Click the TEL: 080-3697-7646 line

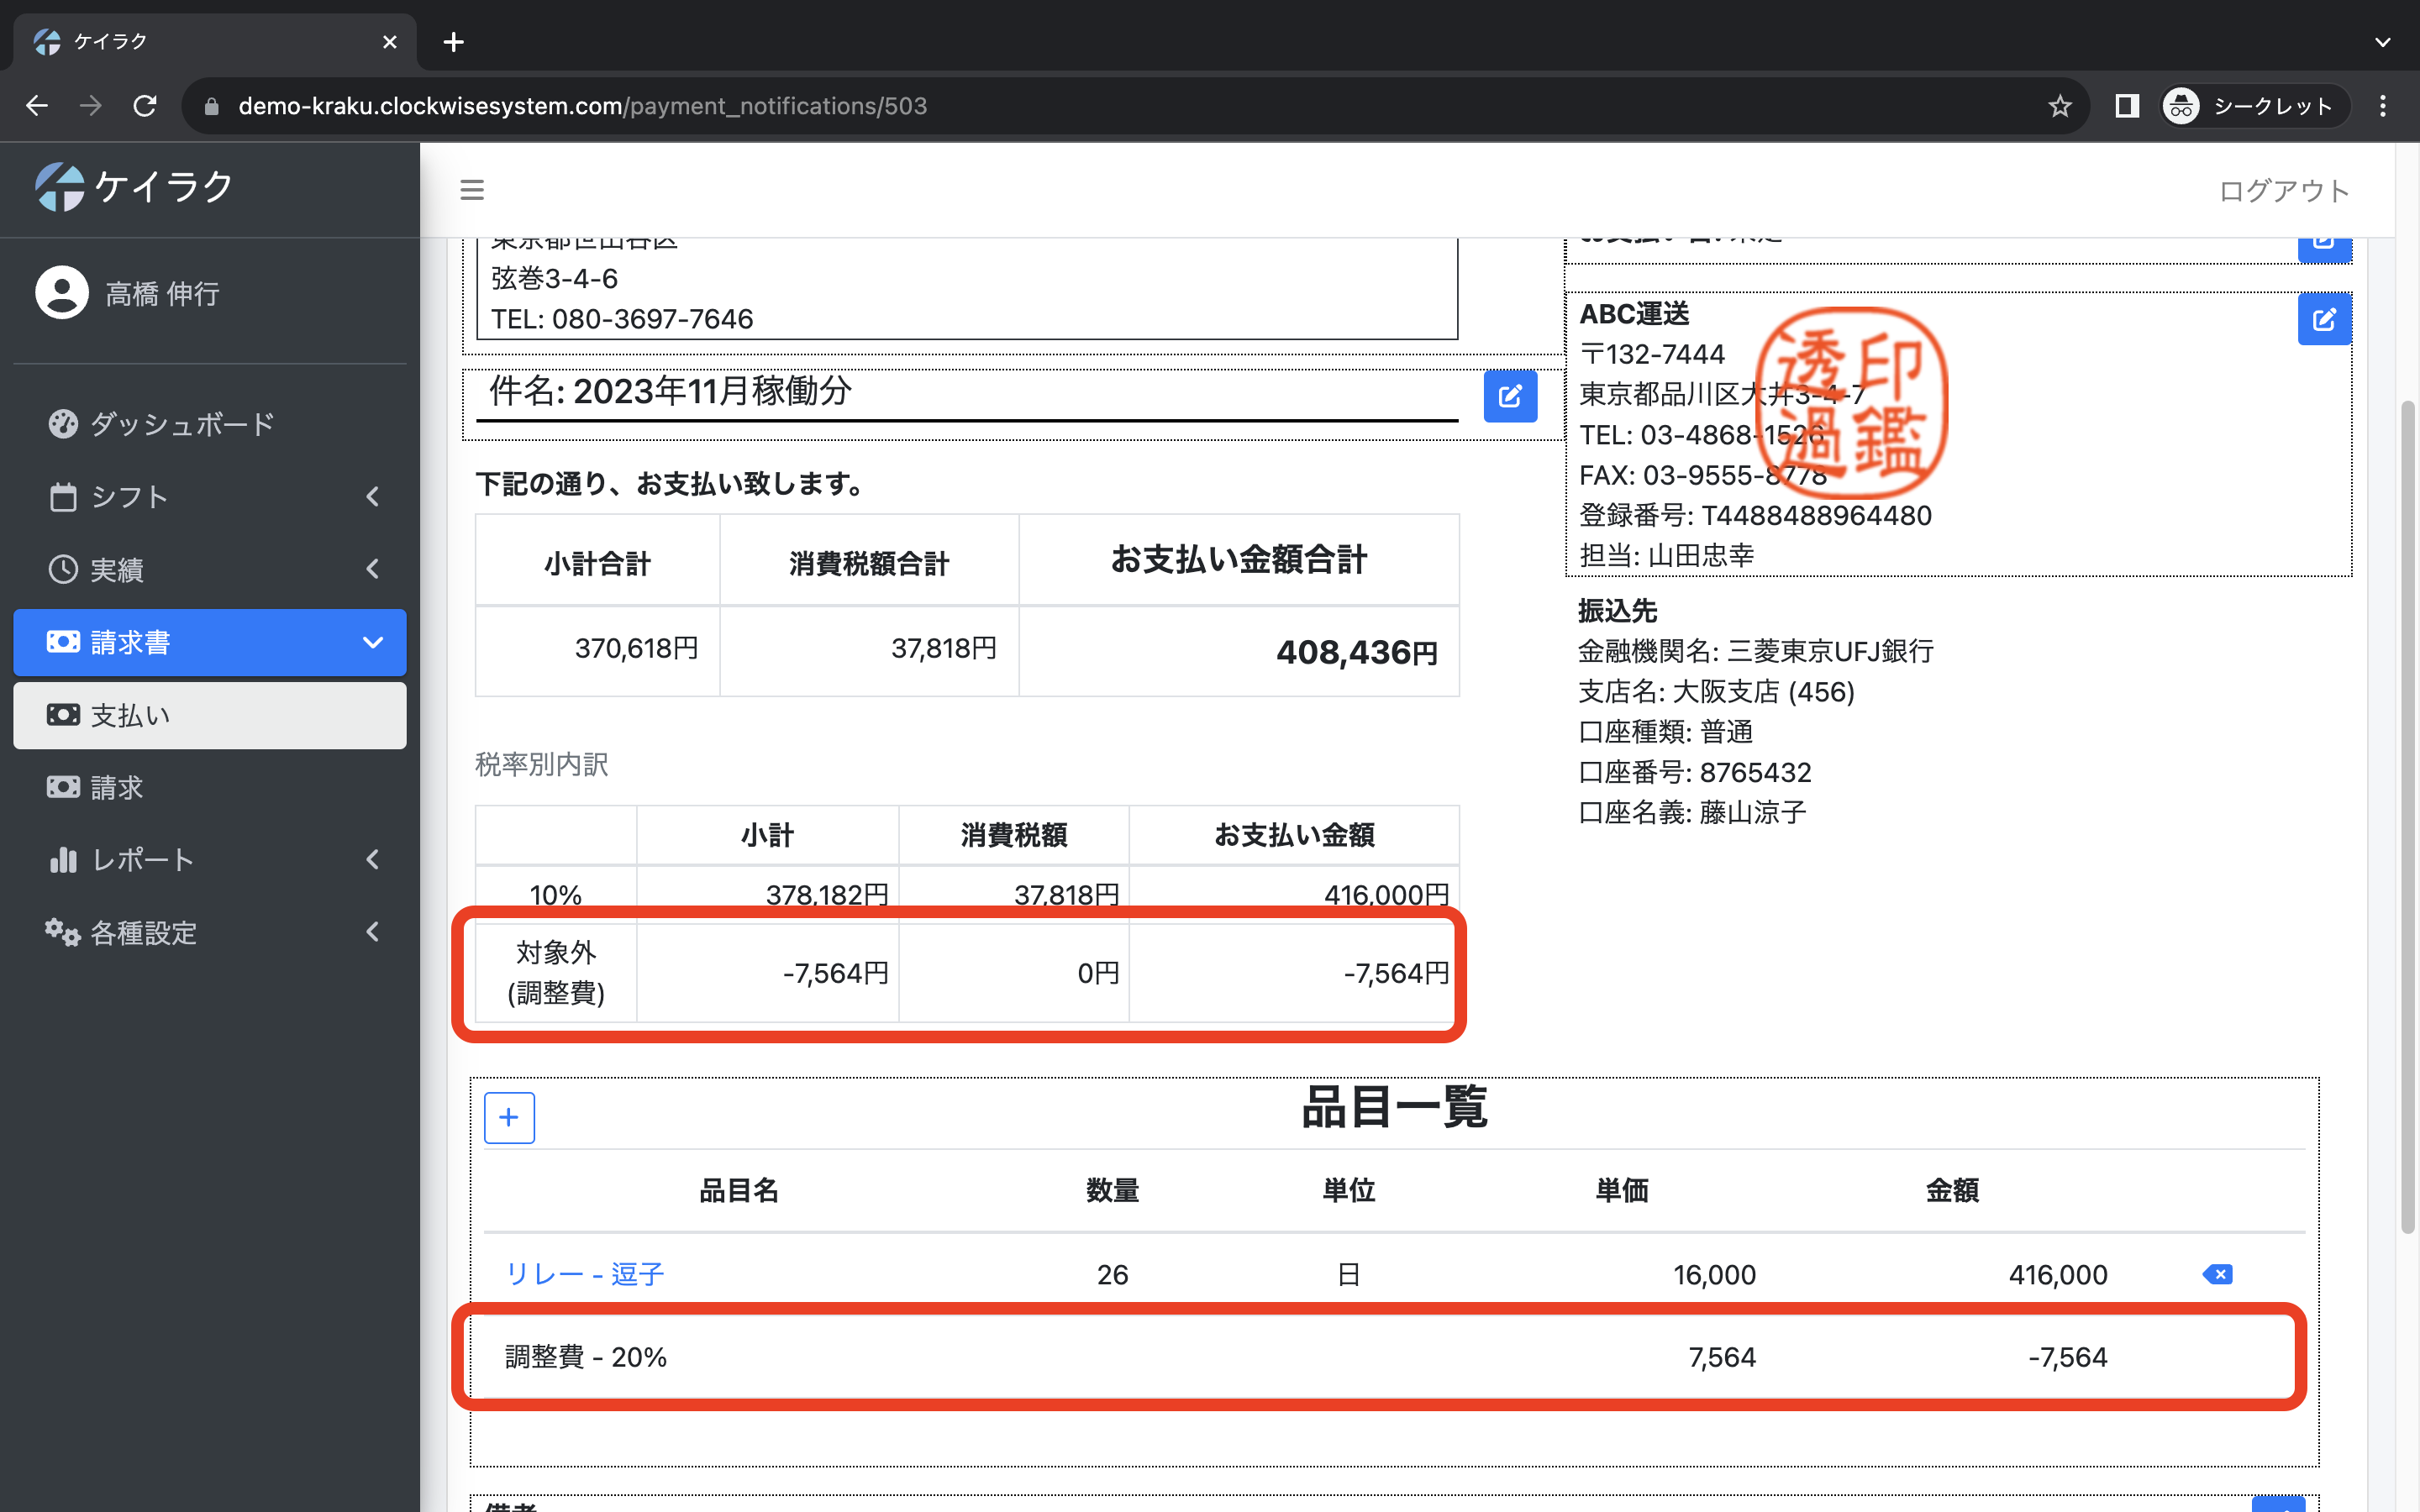622,319
